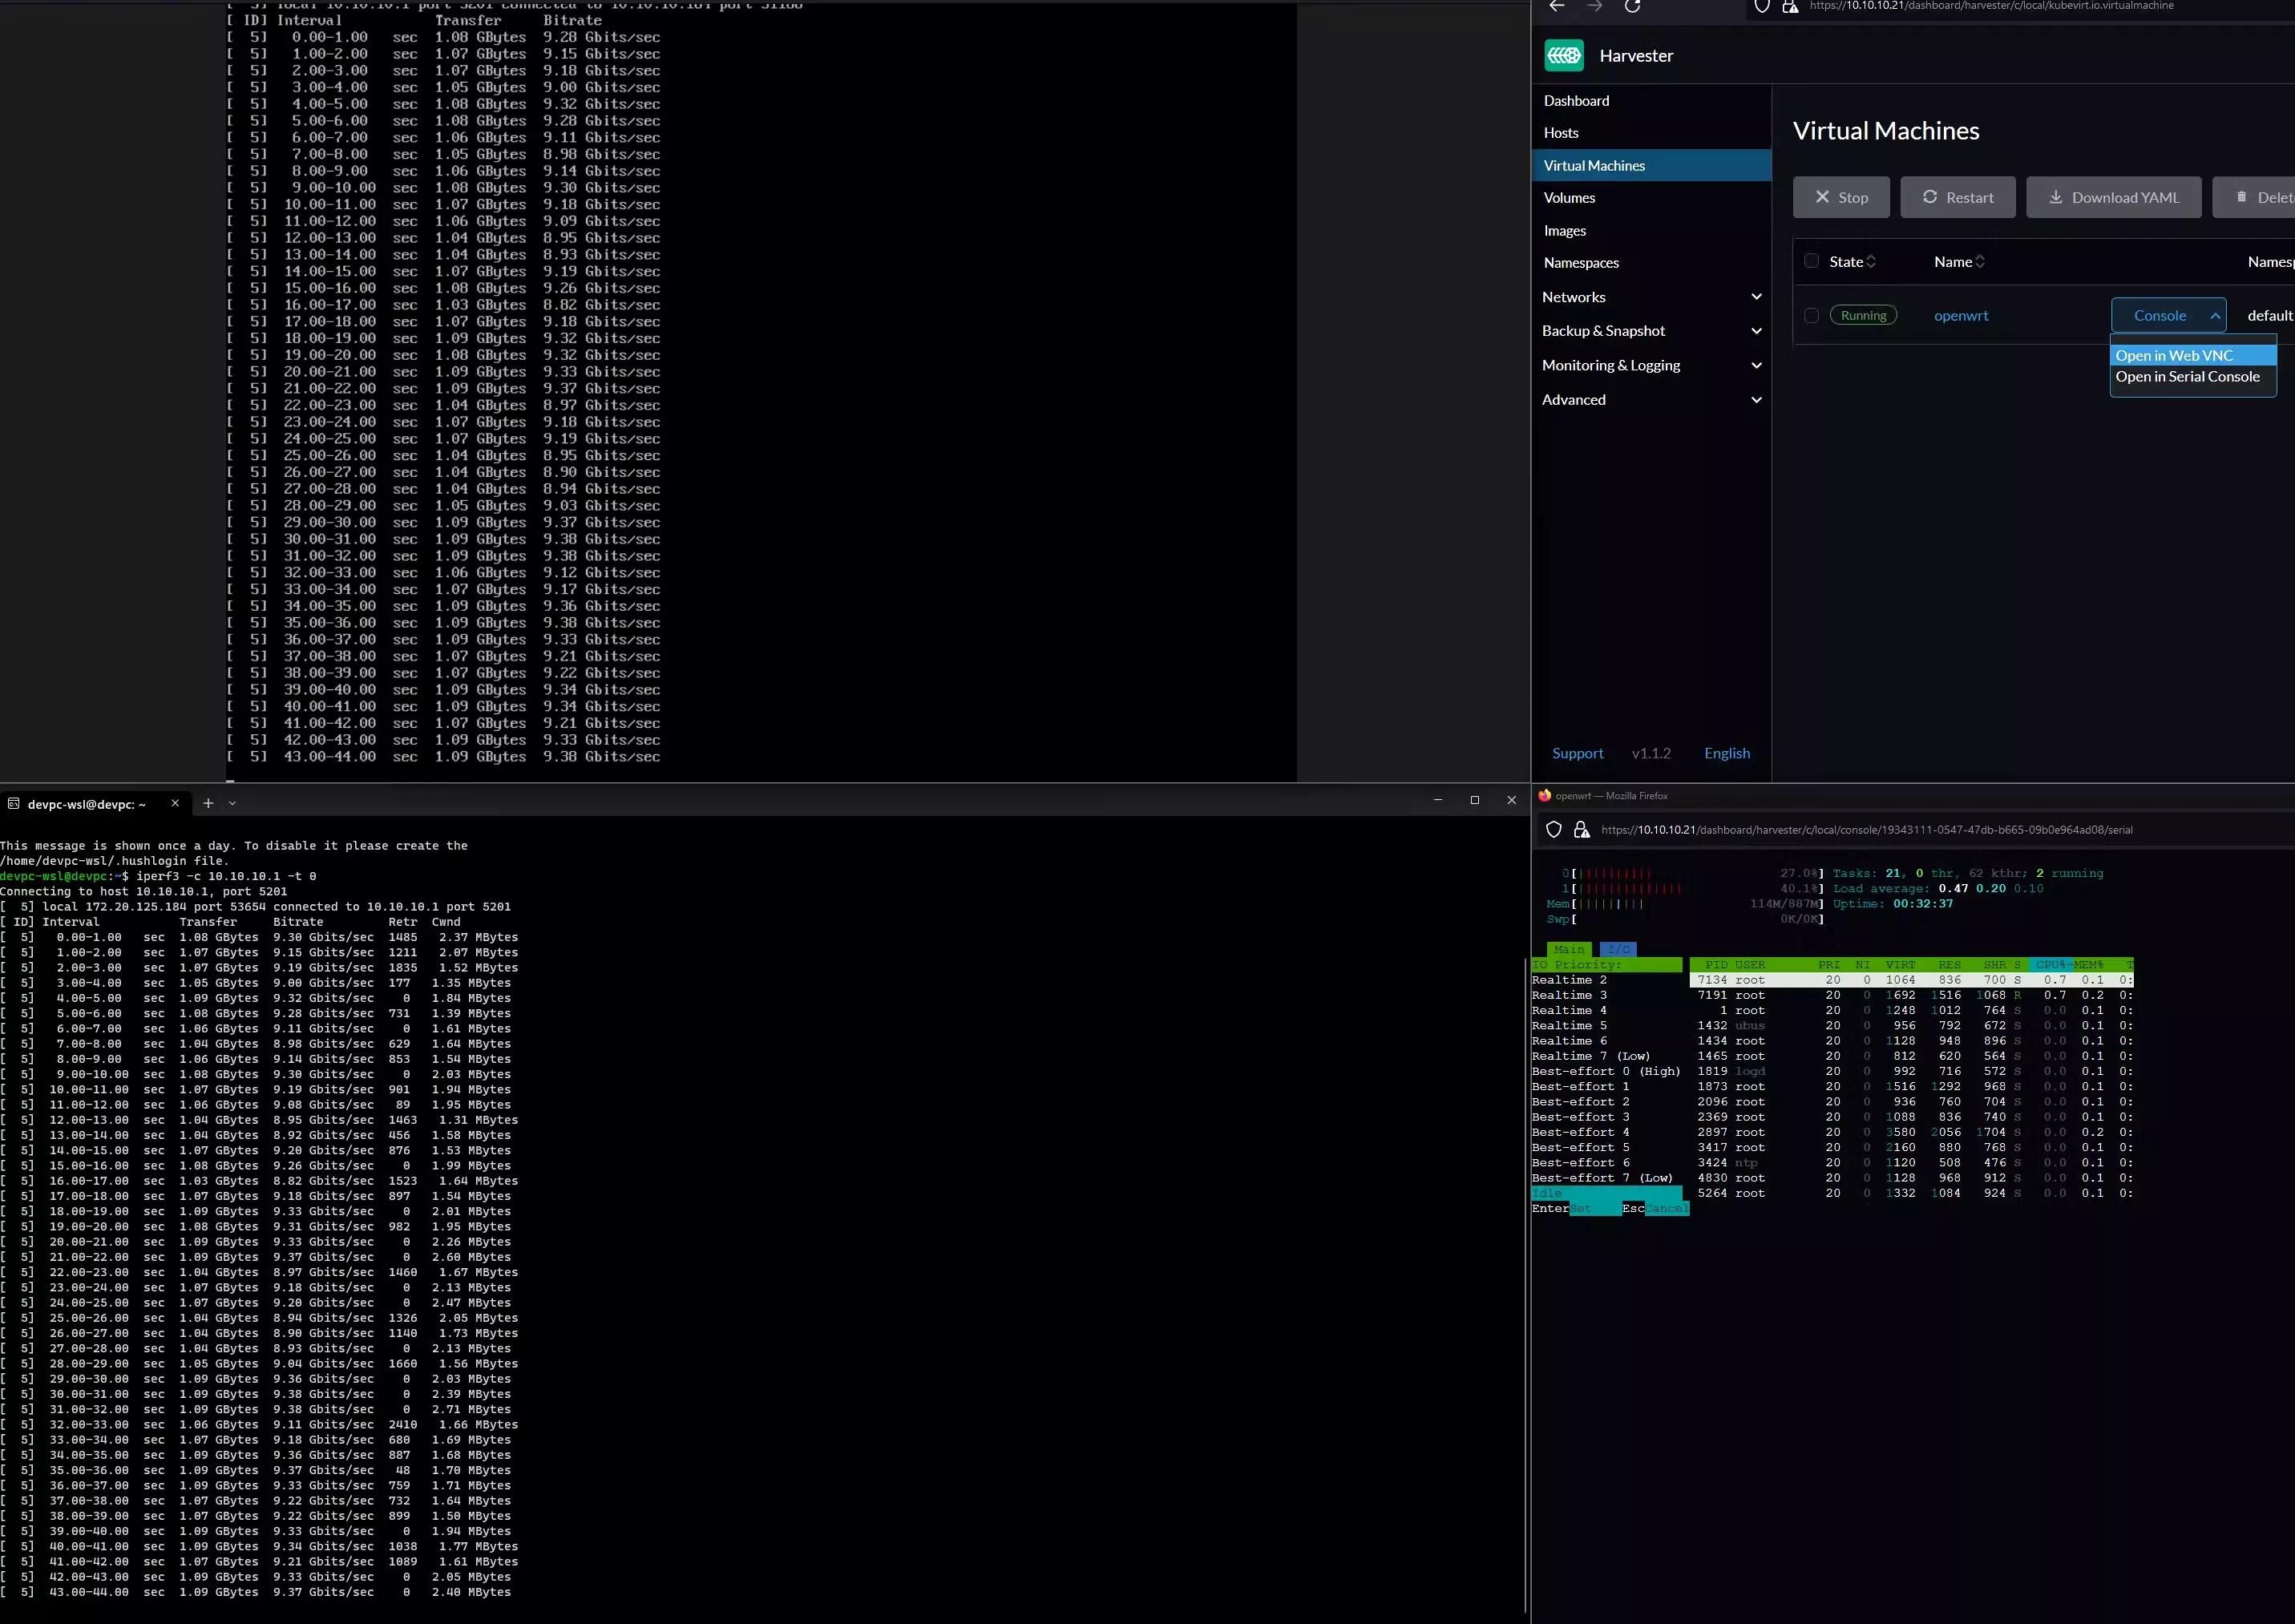Open the Support link
The image size is (2295, 1624).
click(1578, 753)
